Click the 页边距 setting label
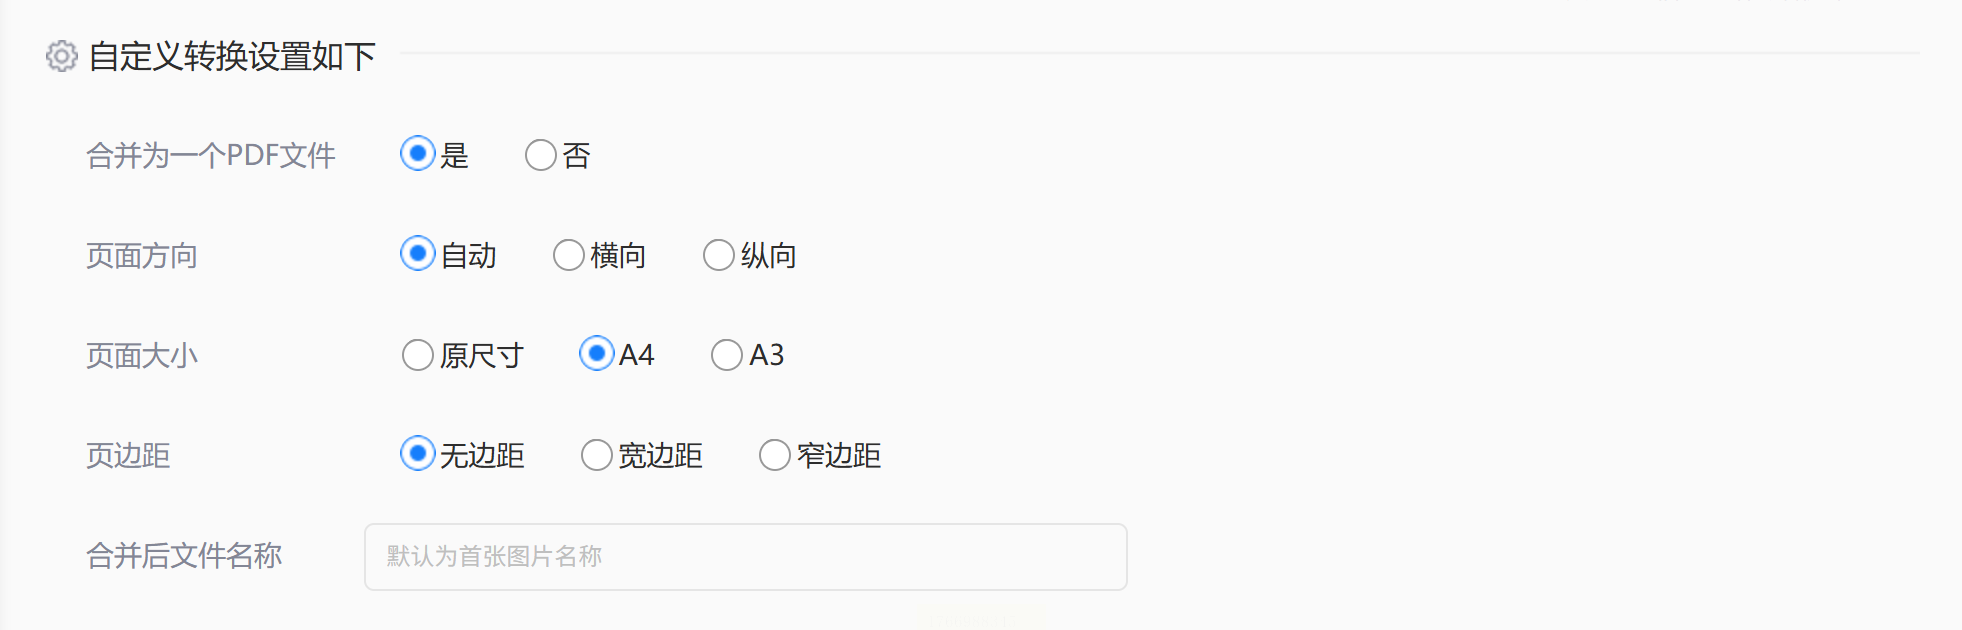Viewport: 1962px width, 630px height. (x=128, y=456)
